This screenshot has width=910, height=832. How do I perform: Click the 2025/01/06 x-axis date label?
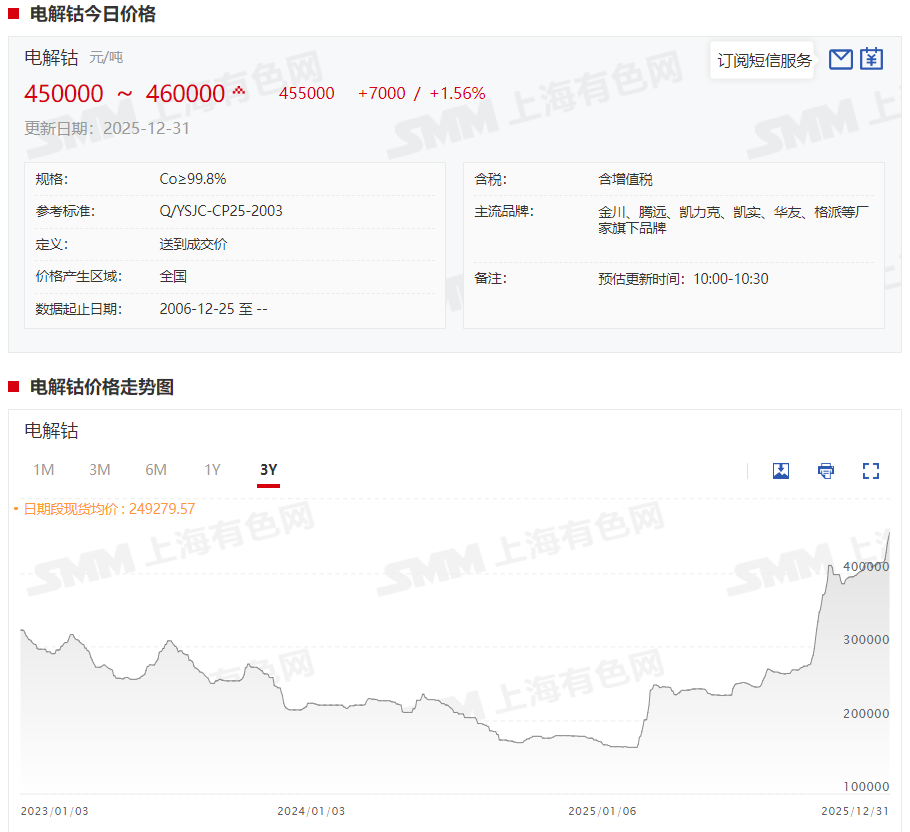pos(602,811)
